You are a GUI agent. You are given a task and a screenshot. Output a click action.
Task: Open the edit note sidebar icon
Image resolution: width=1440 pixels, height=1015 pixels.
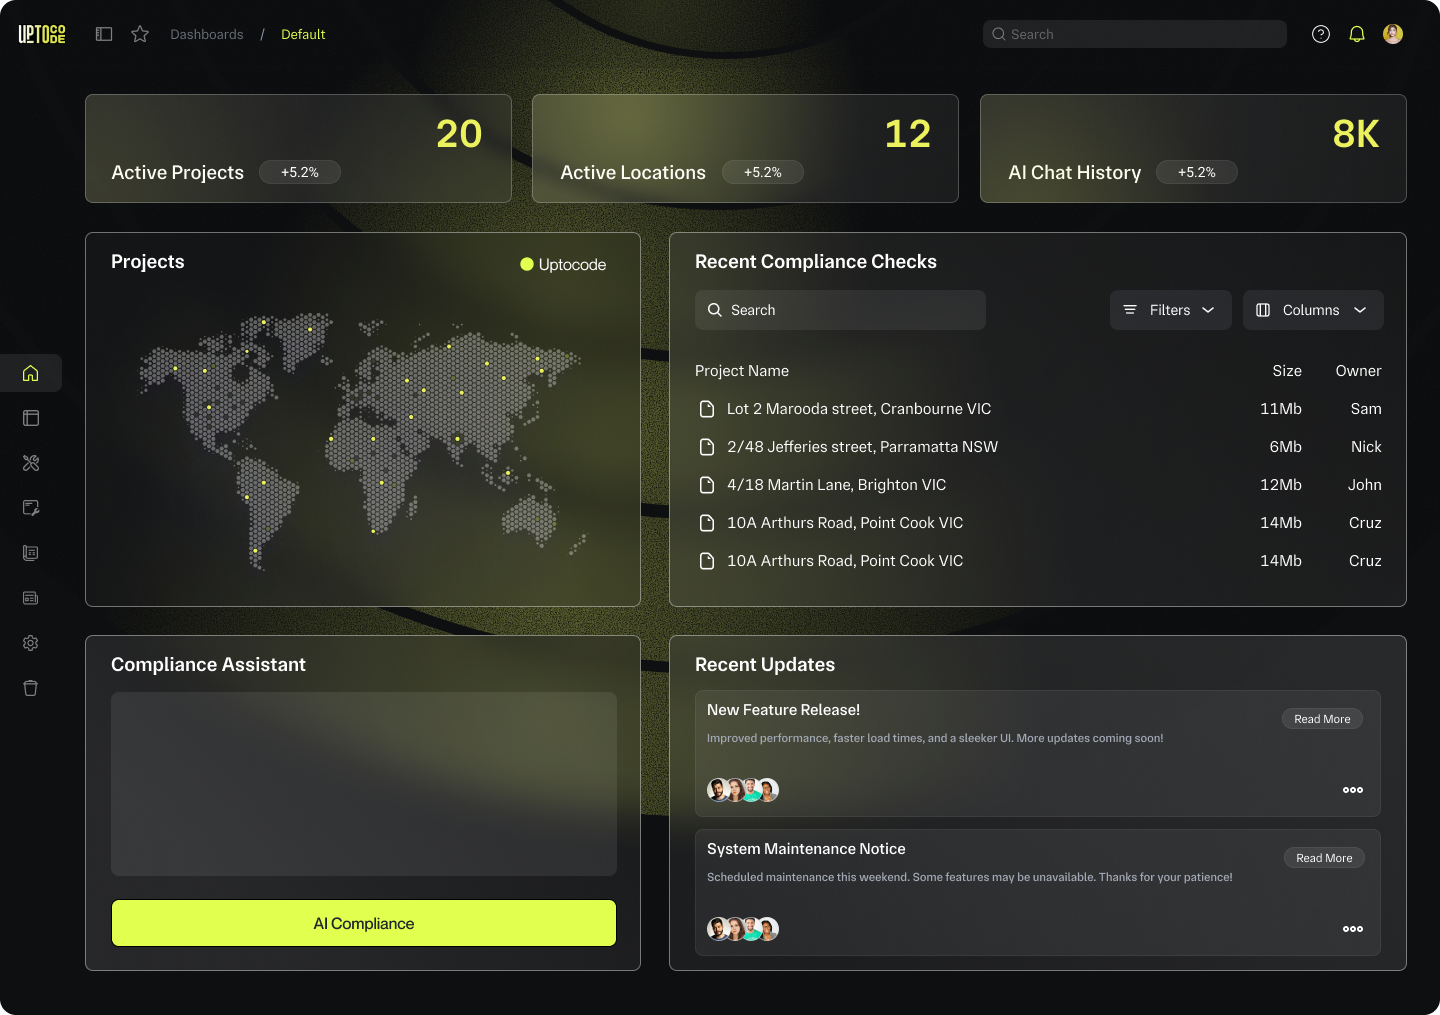pos(31,508)
